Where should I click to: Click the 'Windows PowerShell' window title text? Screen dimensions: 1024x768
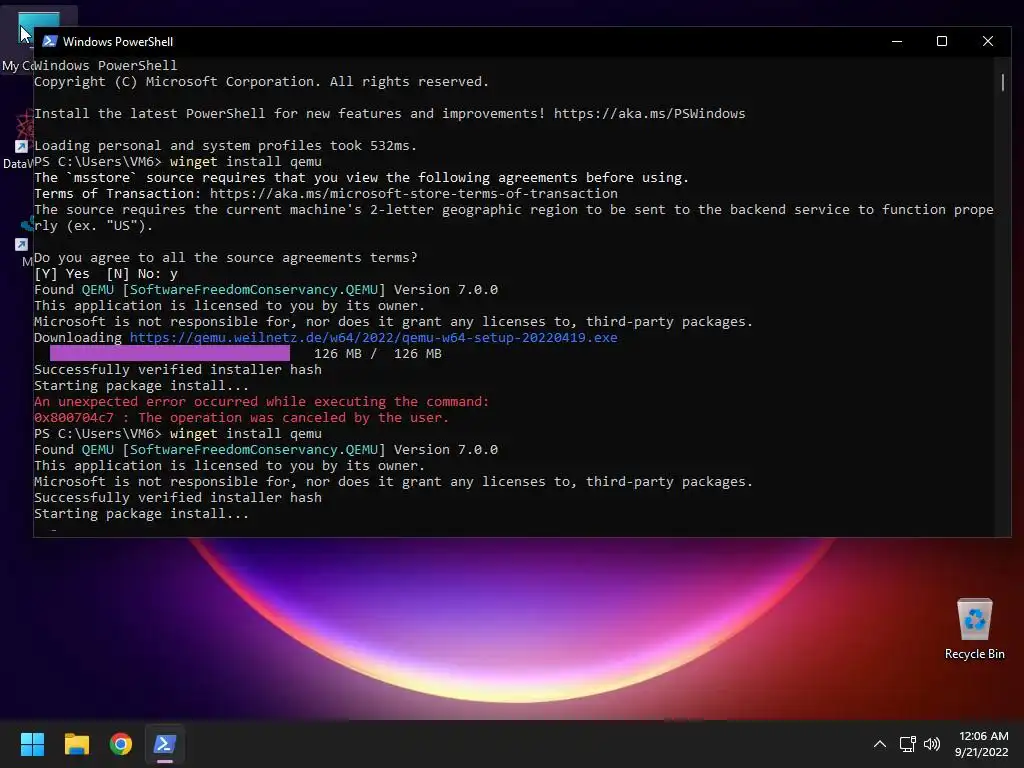(x=118, y=42)
